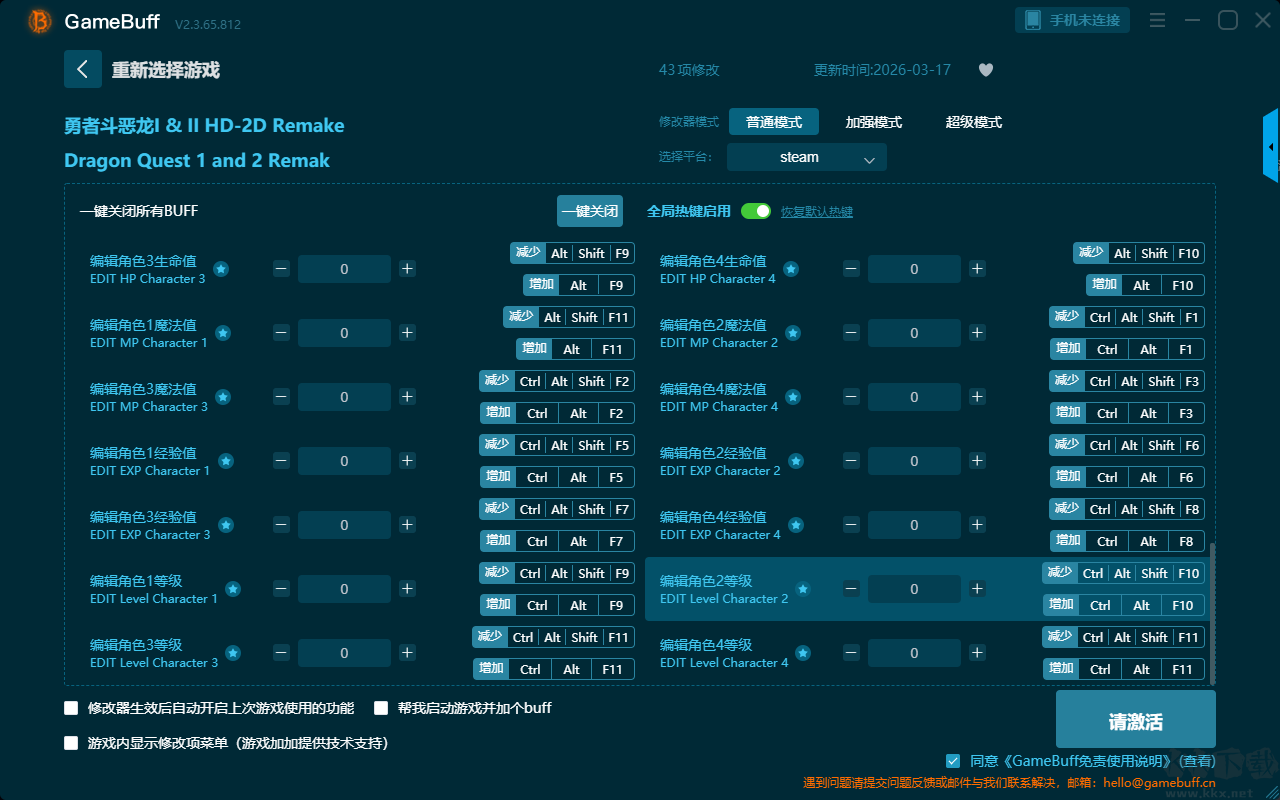The image size is (1280, 800).
Task: Expand the side panel arrow on right edge
Action: coord(1271,146)
